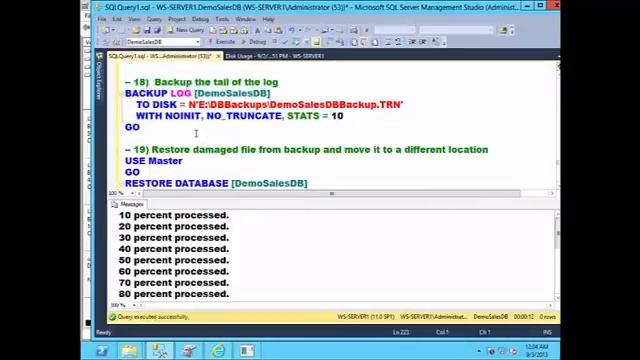Click '80 percent processed.' message

(174, 294)
